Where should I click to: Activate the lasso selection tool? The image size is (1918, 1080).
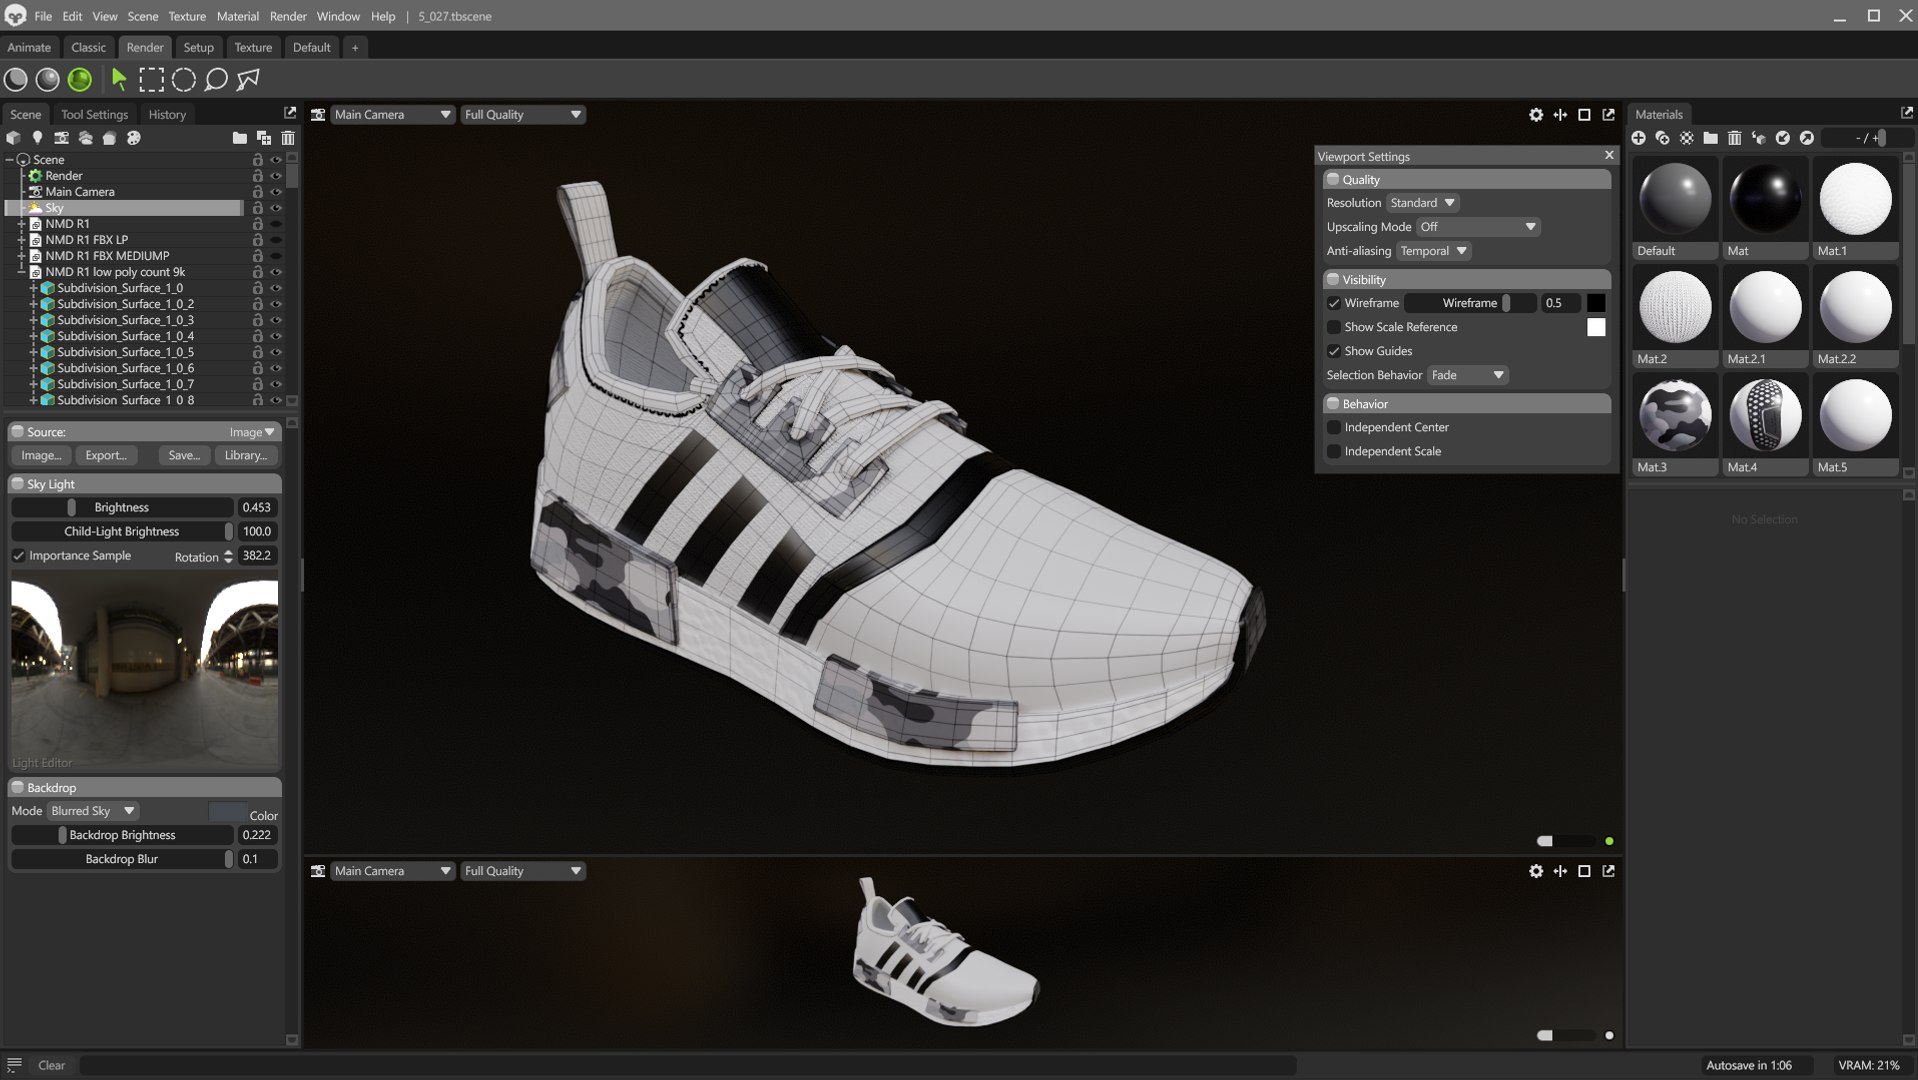(x=215, y=79)
